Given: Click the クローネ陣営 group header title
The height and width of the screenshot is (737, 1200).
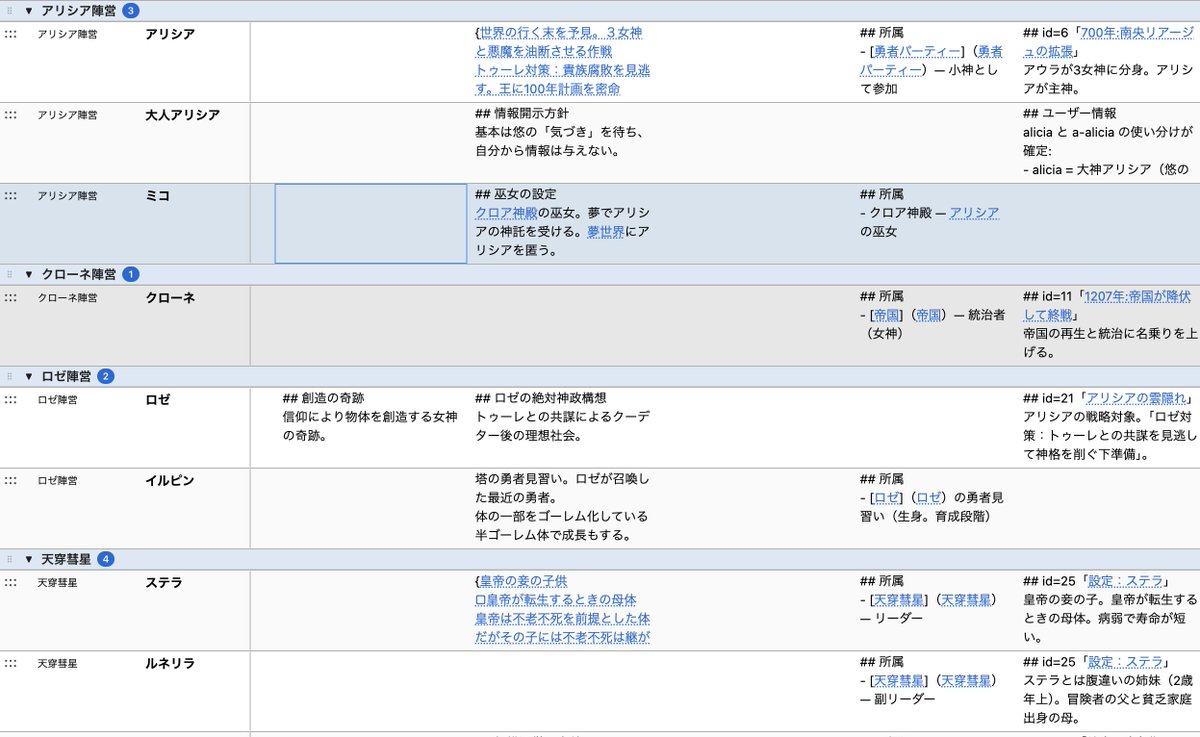Looking at the screenshot, I should click(x=79, y=274).
